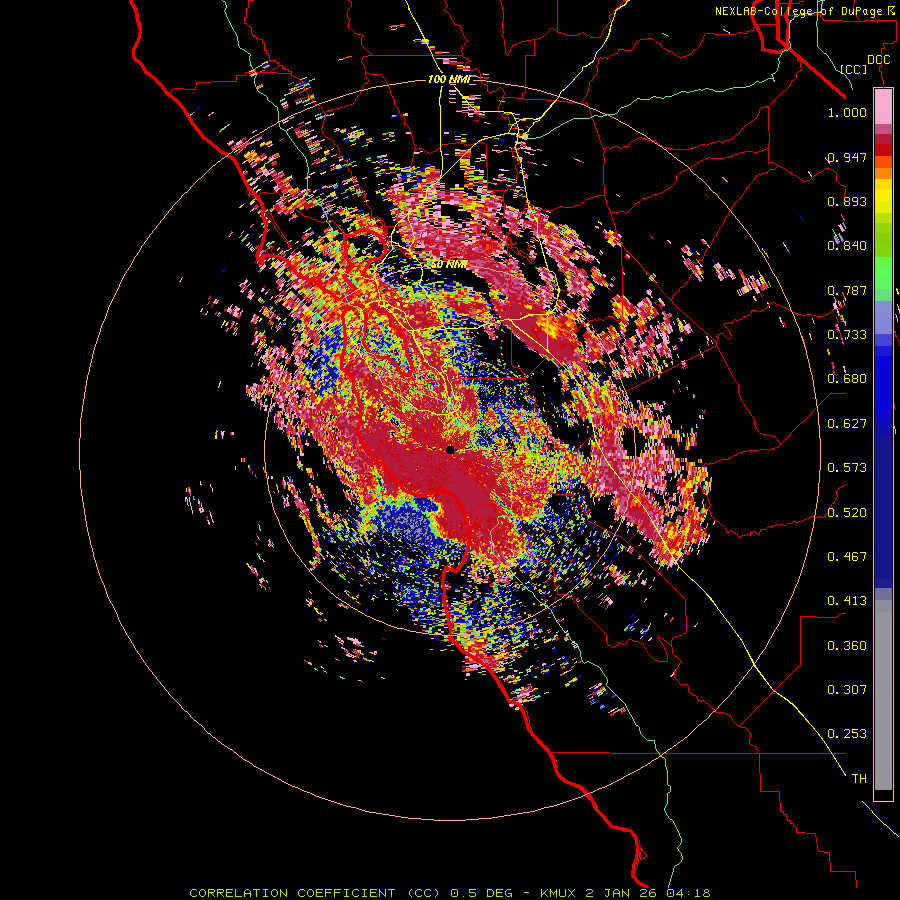
Task: Select the 0.467 legend value
Action: click(x=847, y=557)
